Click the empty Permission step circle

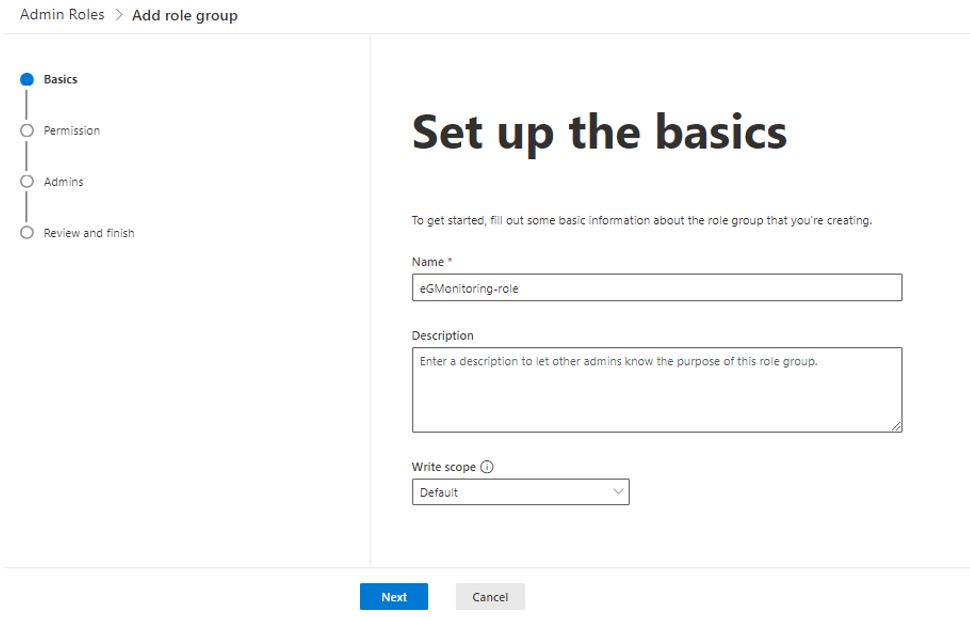click(27, 131)
